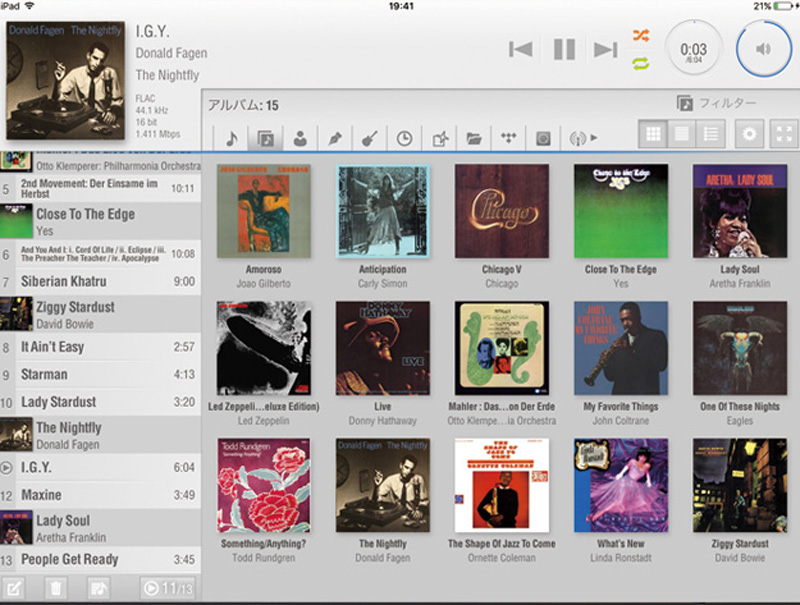
Task: Expand more tabs arrow beside radio icon
Action: click(x=593, y=137)
